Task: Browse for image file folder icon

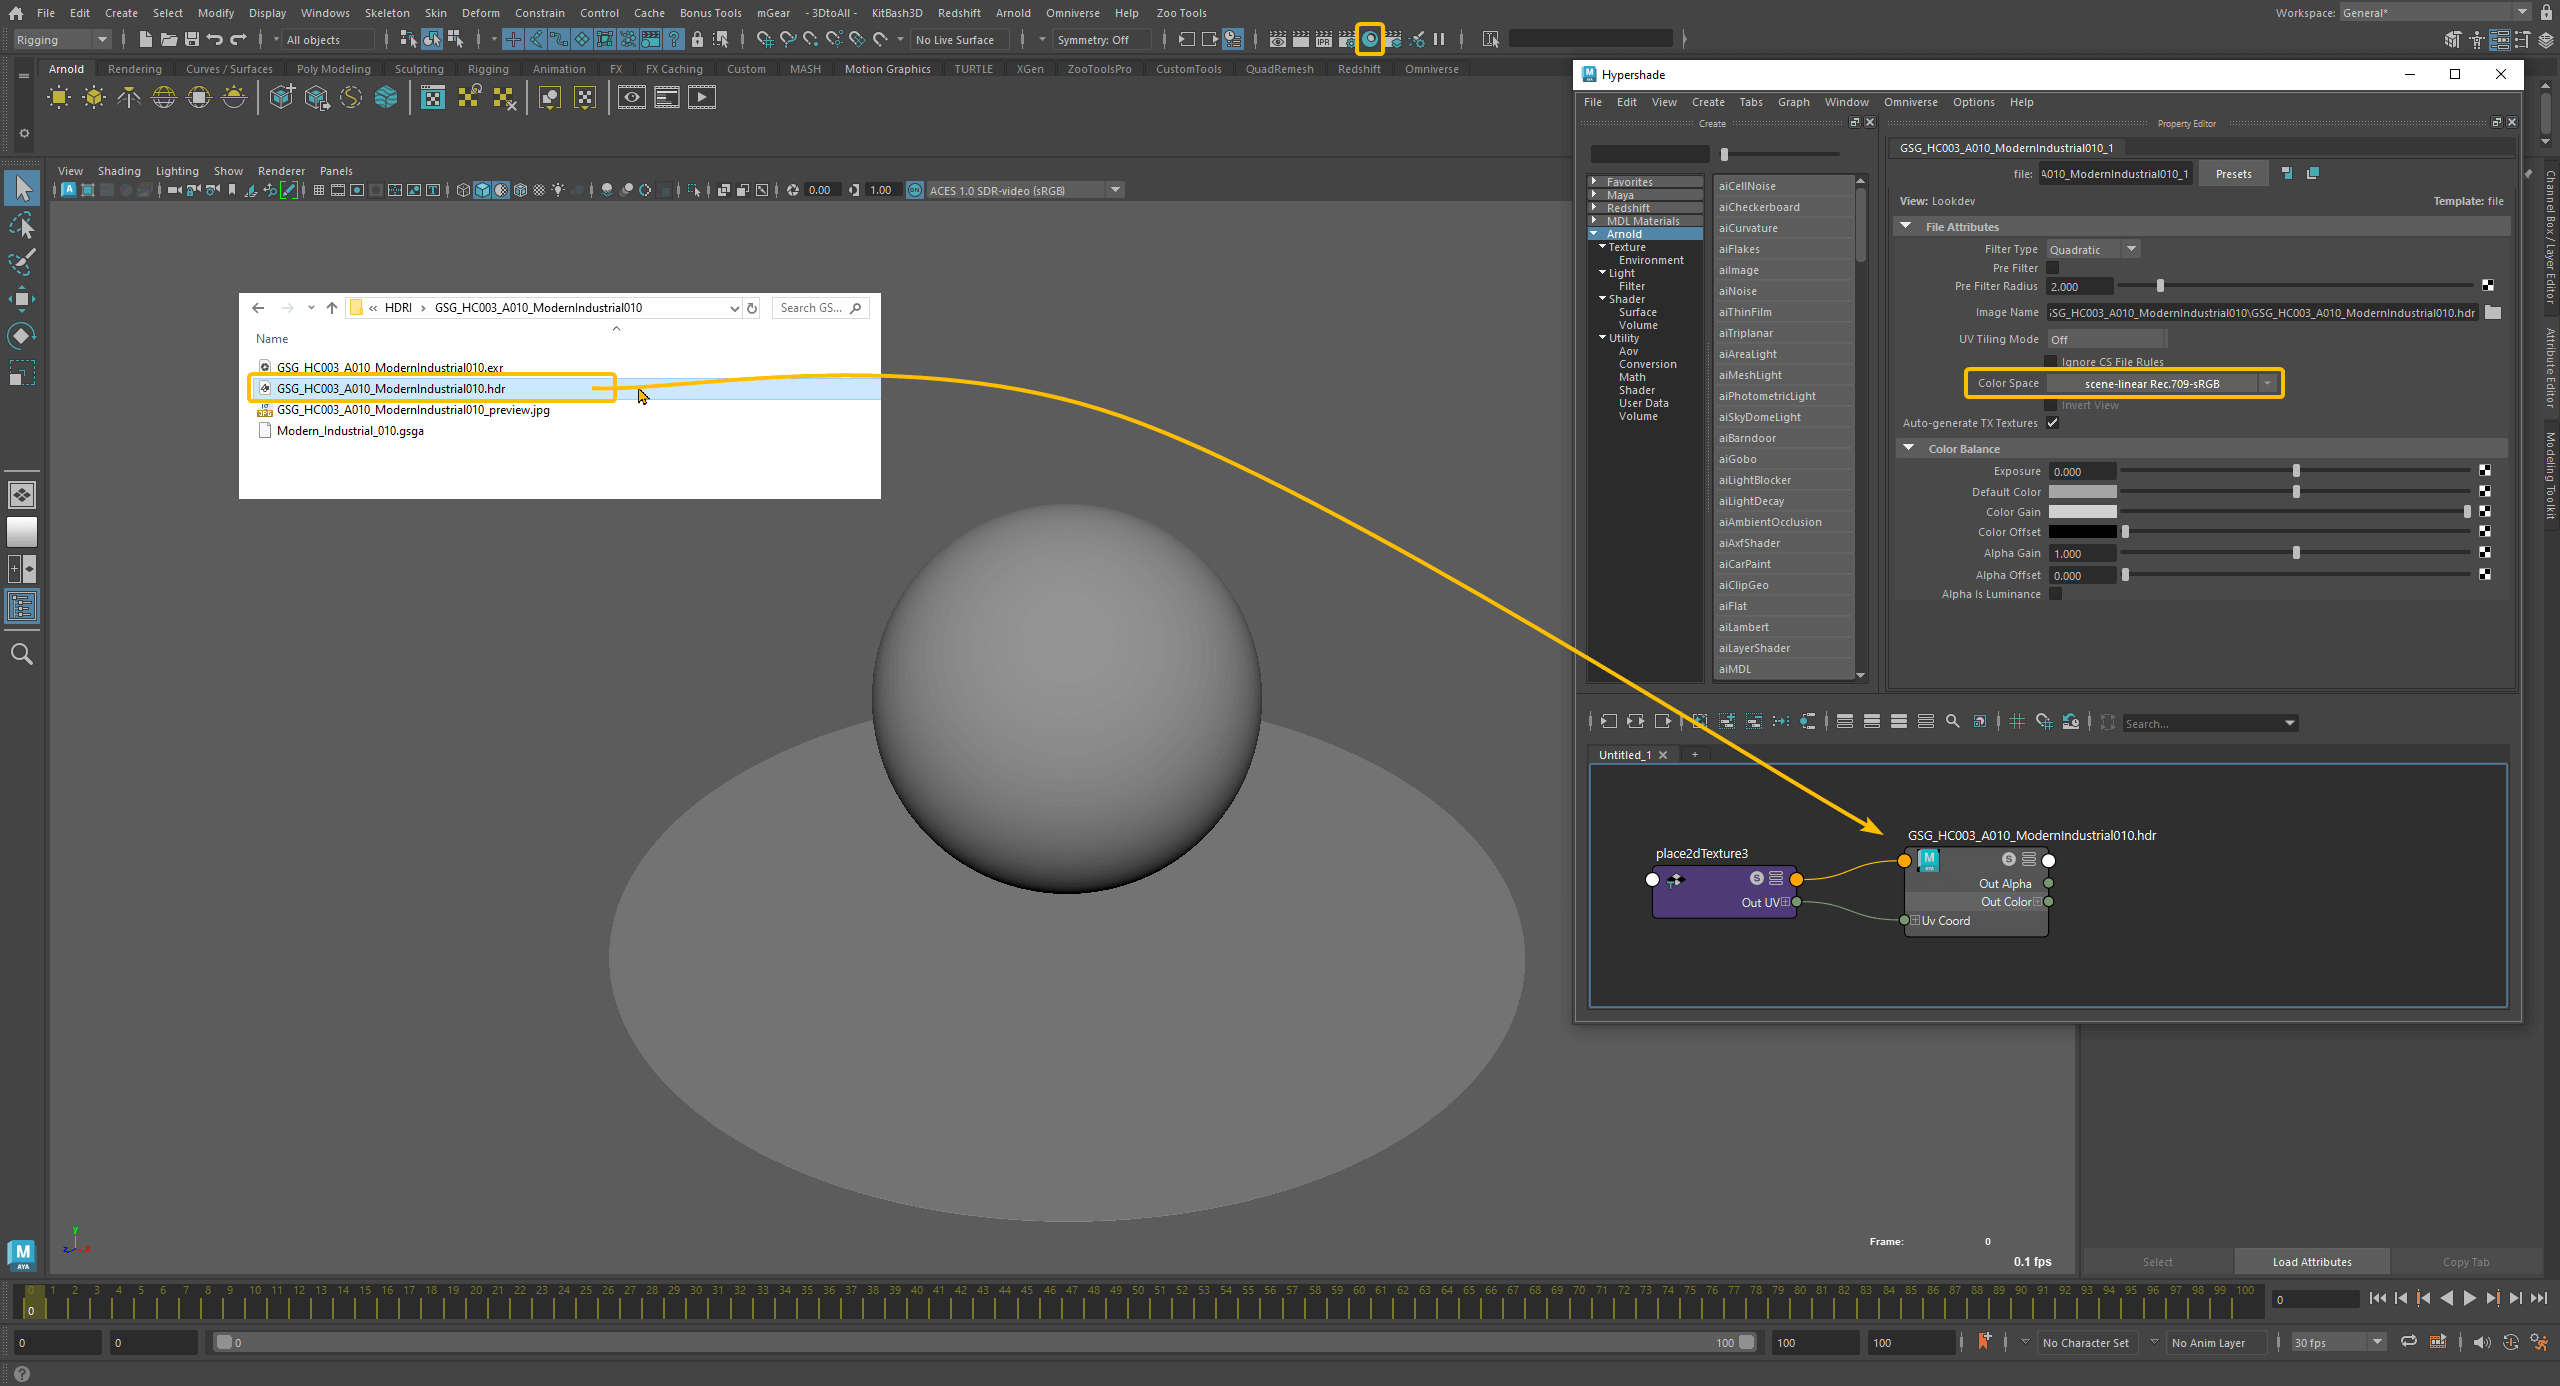Action: [2493, 313]
